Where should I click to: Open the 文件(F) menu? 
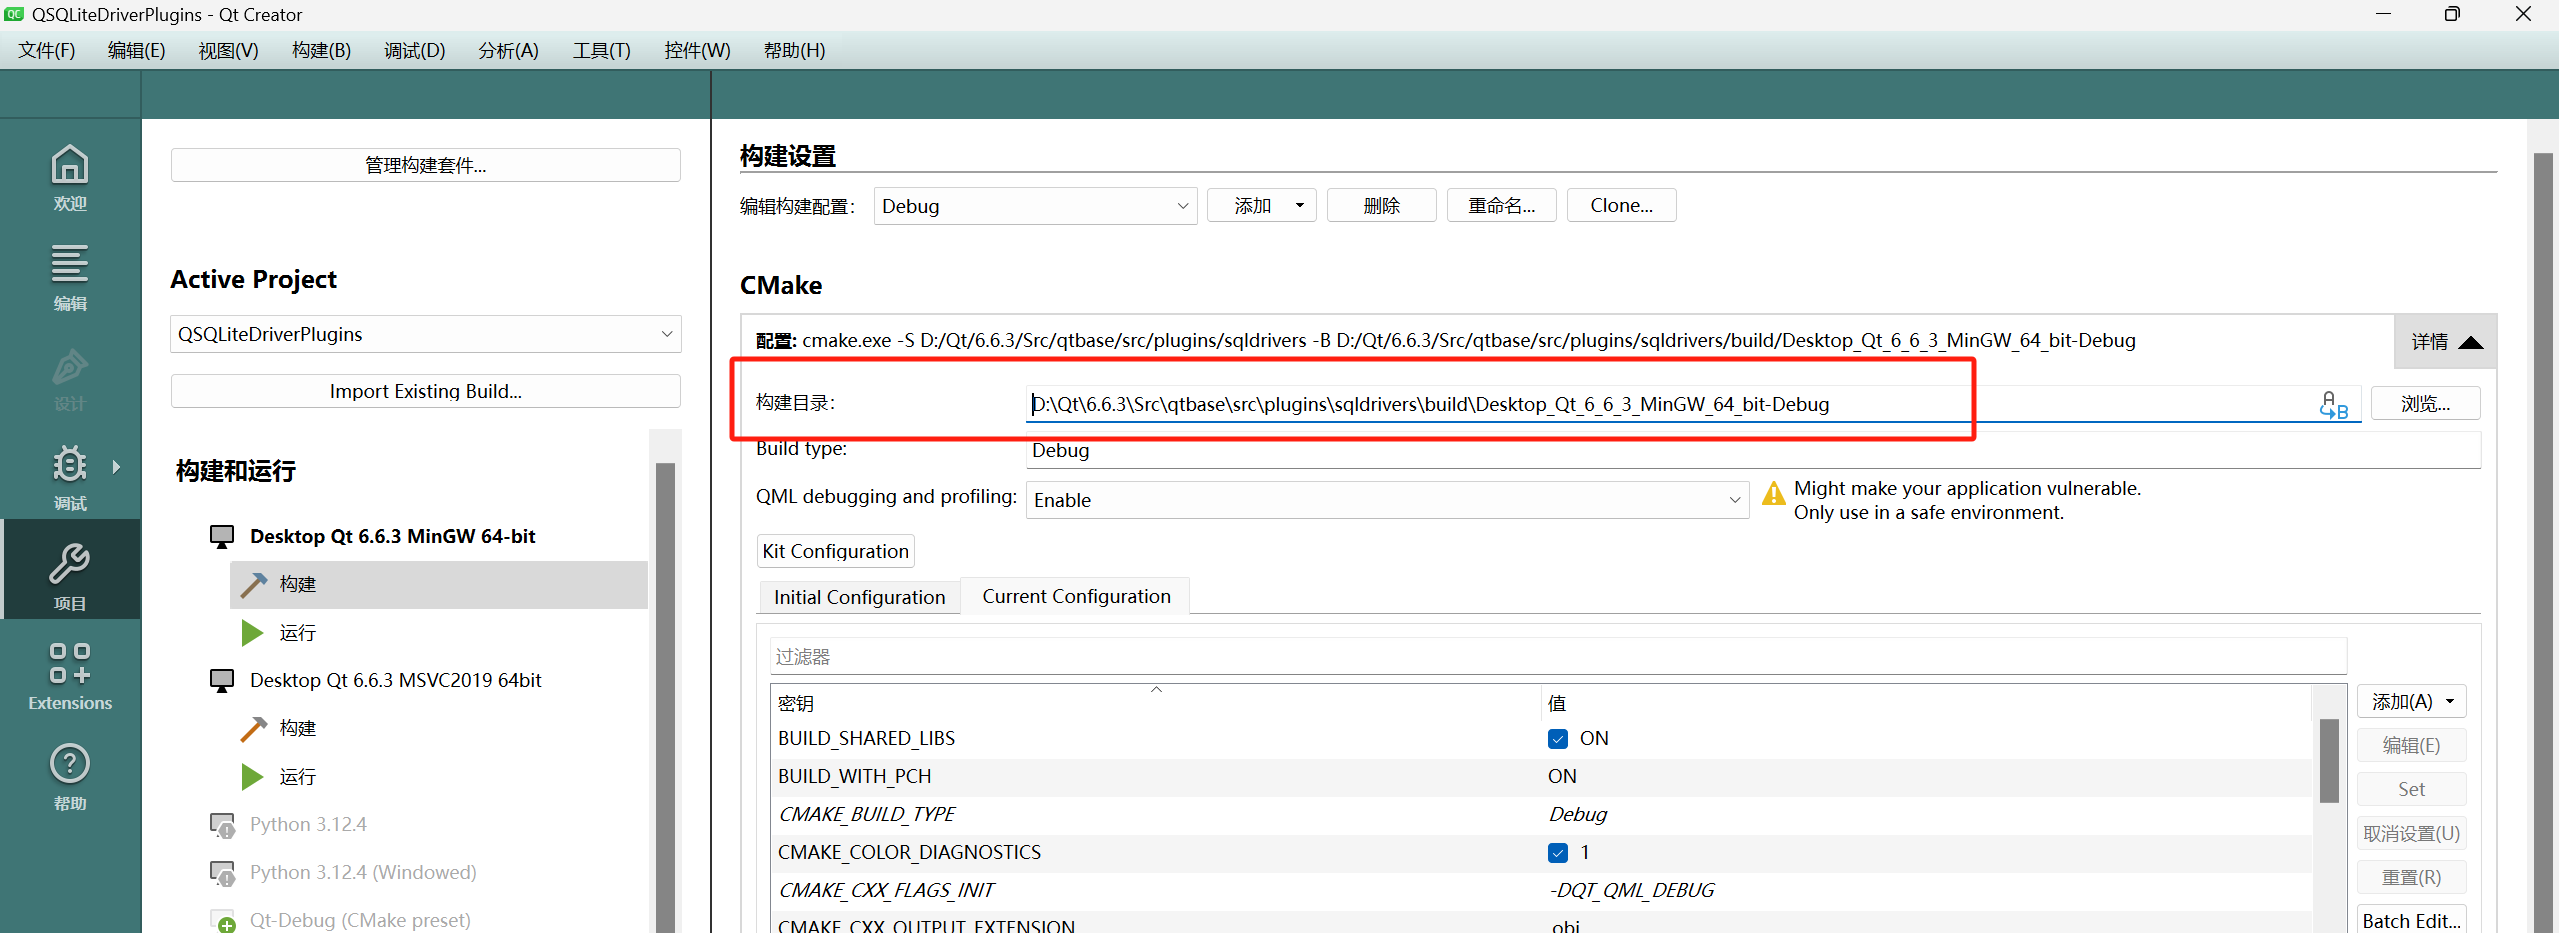click(47, 50)
